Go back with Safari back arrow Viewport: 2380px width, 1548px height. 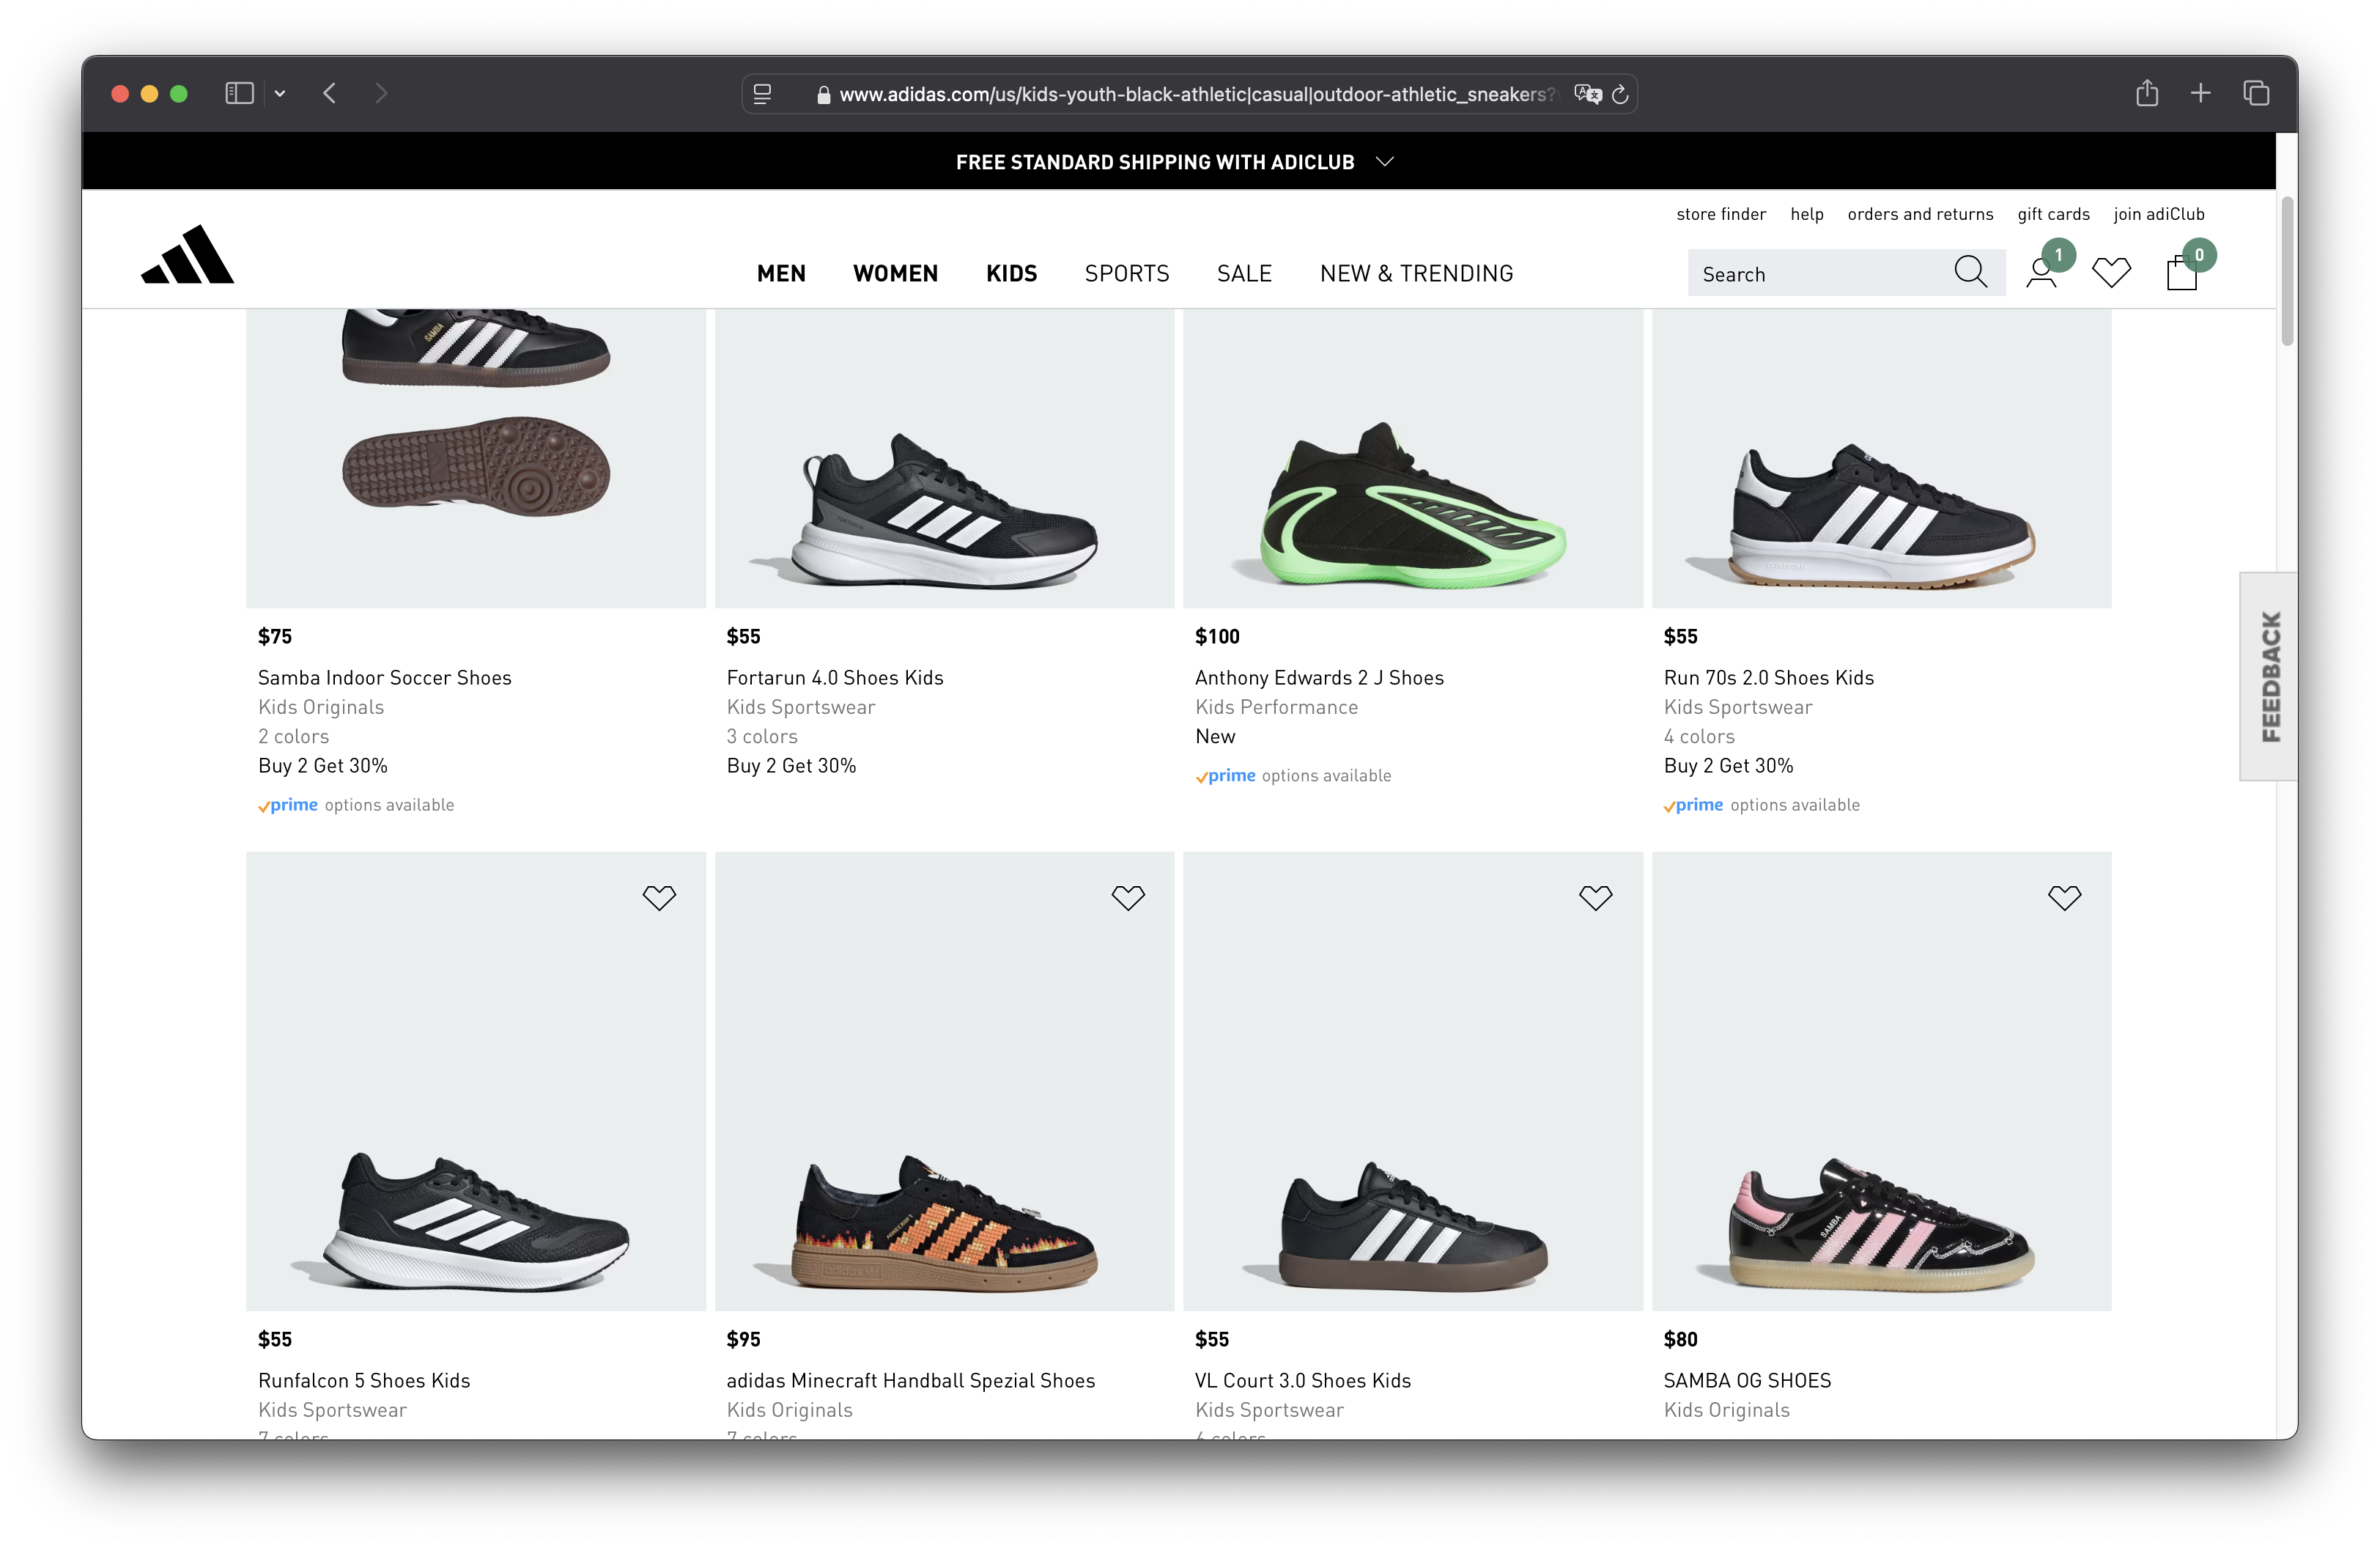tap(330, 93)
